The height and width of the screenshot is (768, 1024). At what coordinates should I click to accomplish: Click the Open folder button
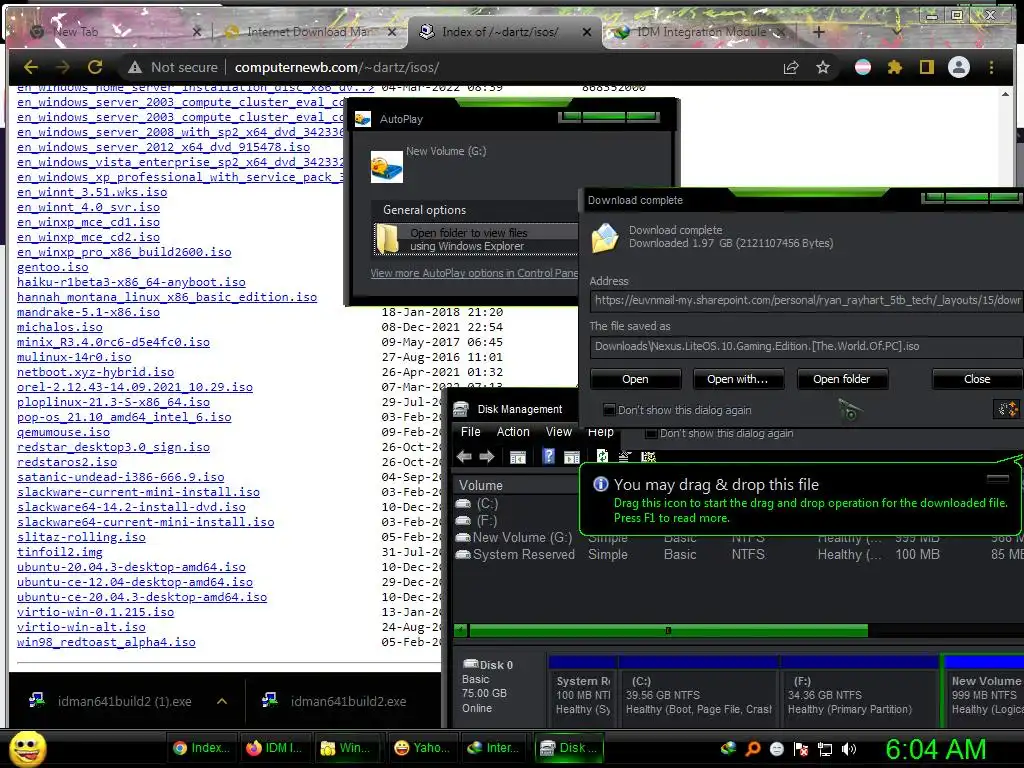841,379
